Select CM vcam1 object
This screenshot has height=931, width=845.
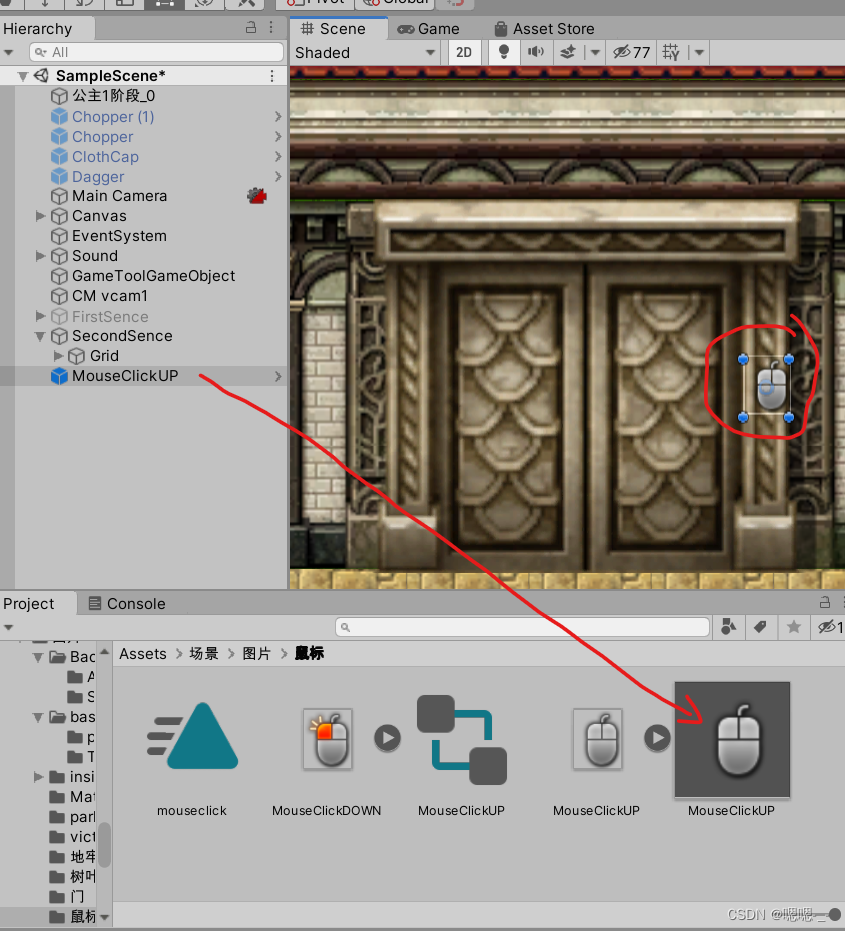click(109, 296)
